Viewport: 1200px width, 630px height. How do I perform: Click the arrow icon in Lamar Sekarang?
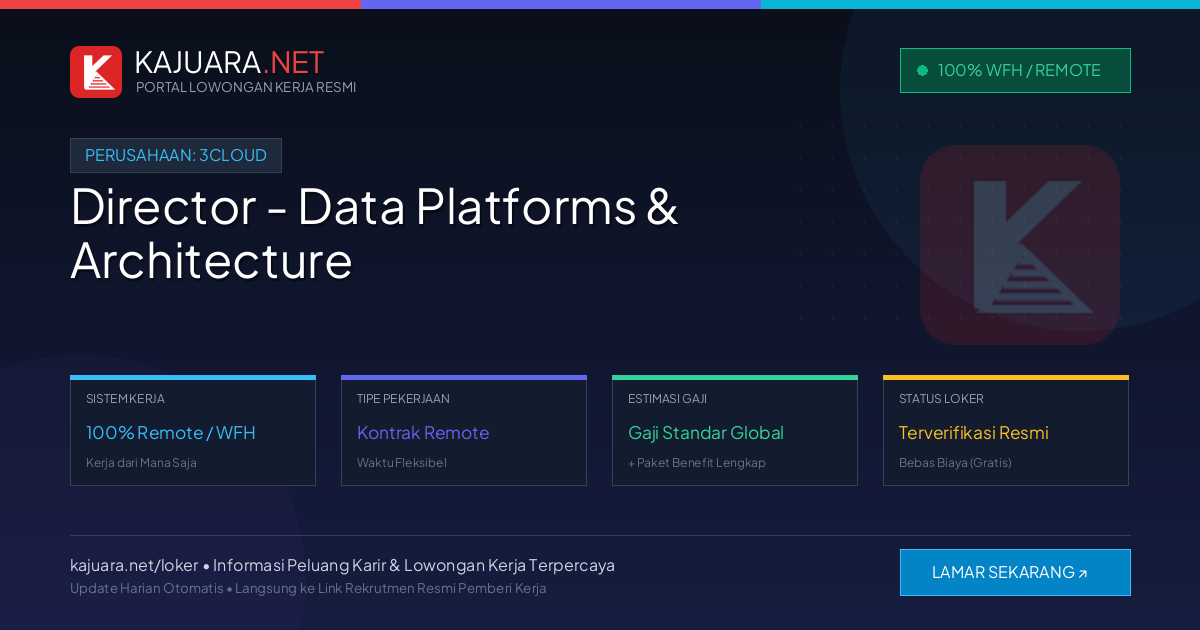(1082, 574)
